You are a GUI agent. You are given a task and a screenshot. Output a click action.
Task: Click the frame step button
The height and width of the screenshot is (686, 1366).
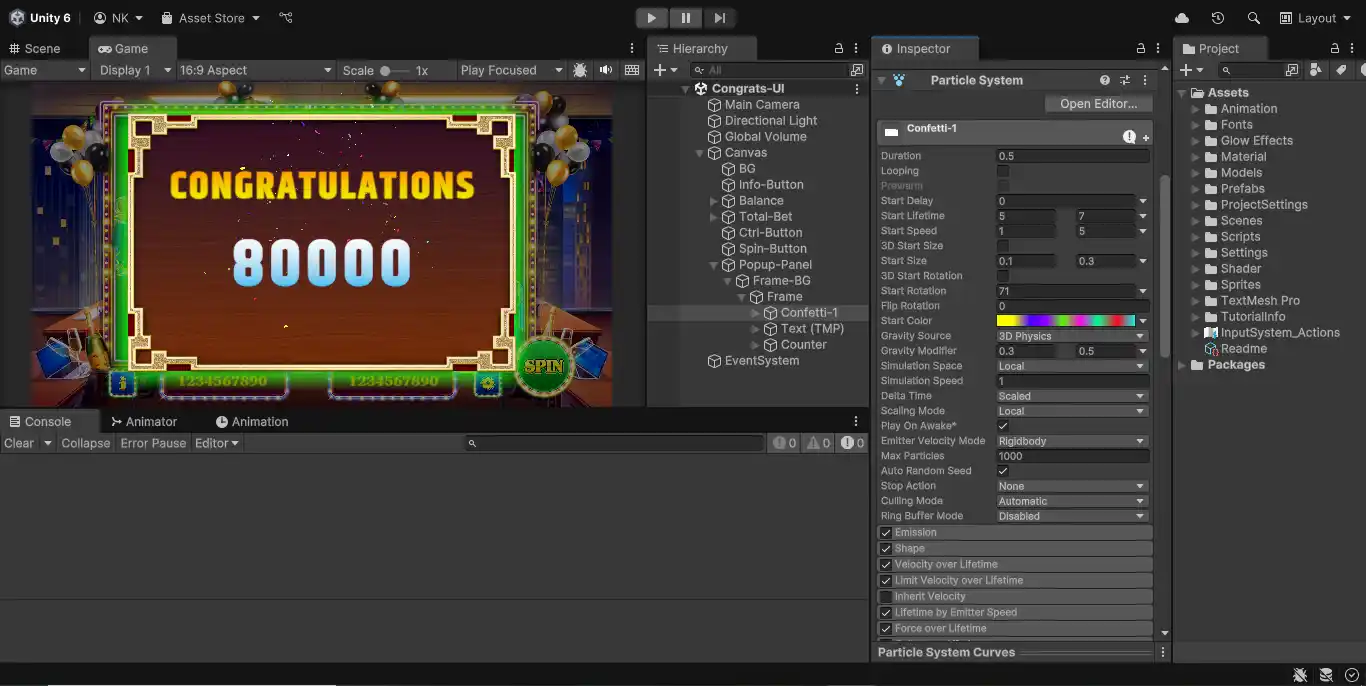[x=718, y=17]
